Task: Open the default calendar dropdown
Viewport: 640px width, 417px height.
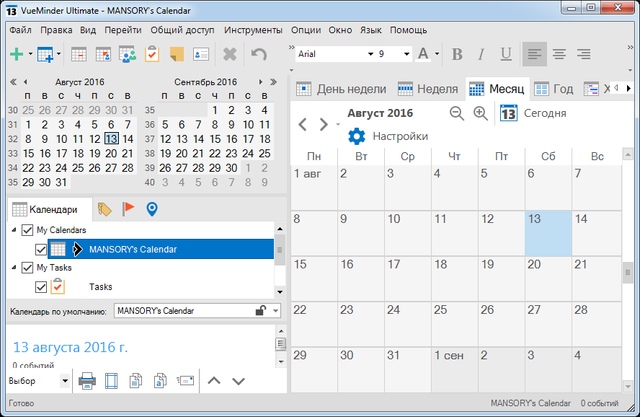Action: (275, 311)
